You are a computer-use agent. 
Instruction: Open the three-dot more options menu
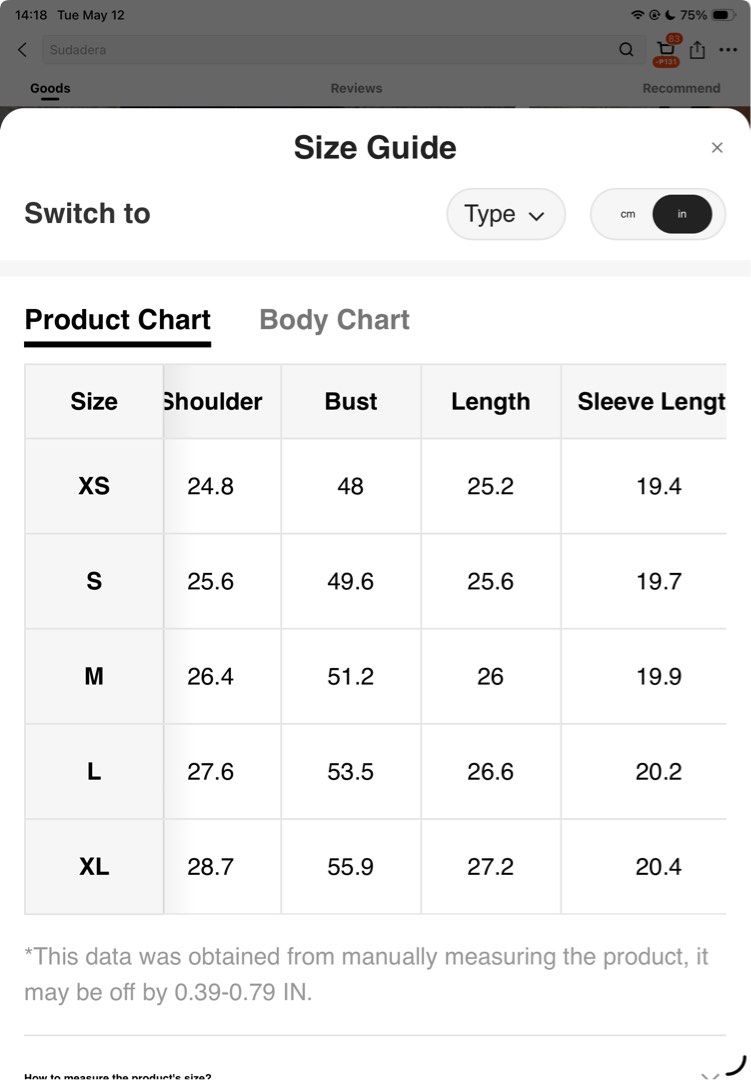(728, 50)
